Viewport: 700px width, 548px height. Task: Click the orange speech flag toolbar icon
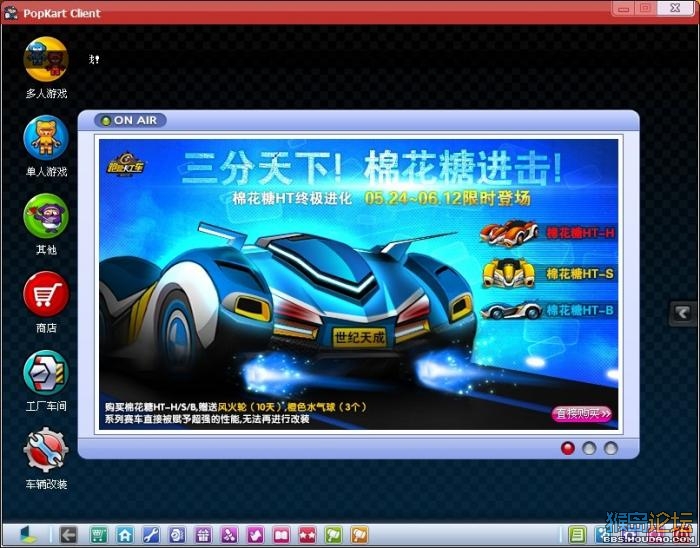pyautogui.click(x=359, y=535)
